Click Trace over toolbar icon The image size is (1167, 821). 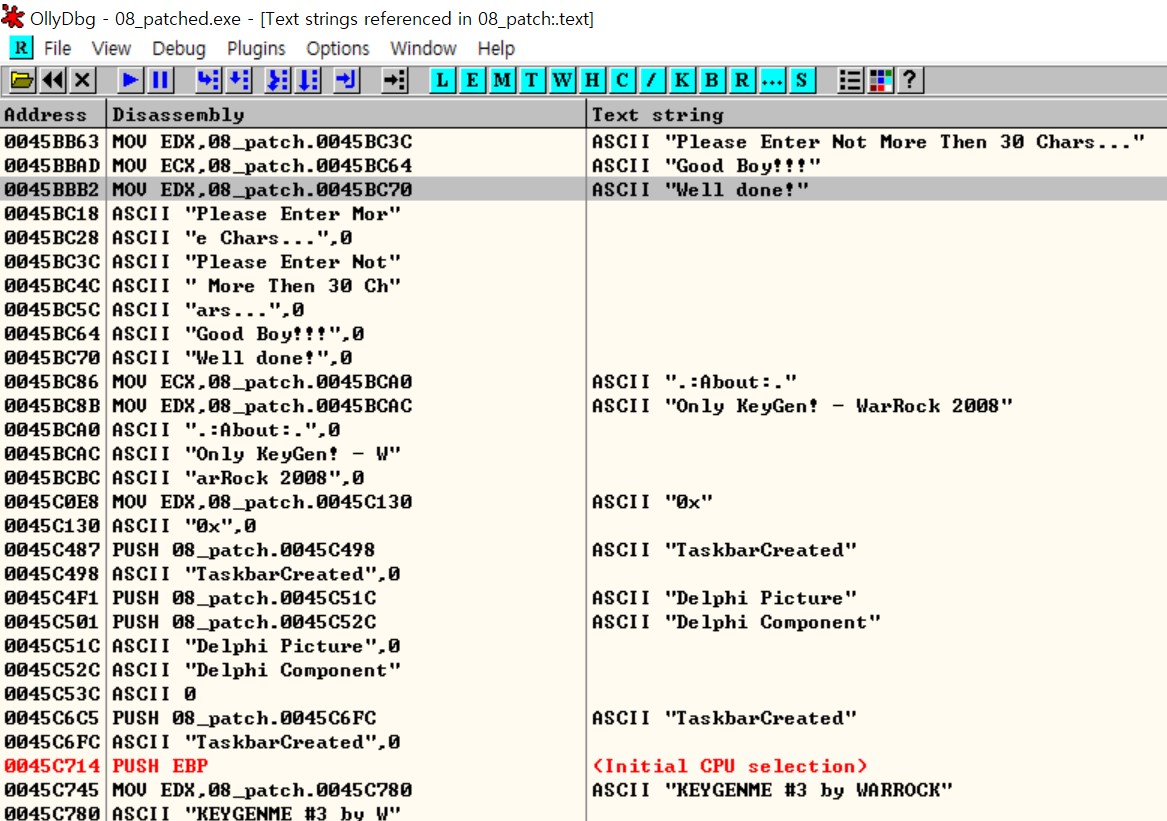click(x=307, y=80)
